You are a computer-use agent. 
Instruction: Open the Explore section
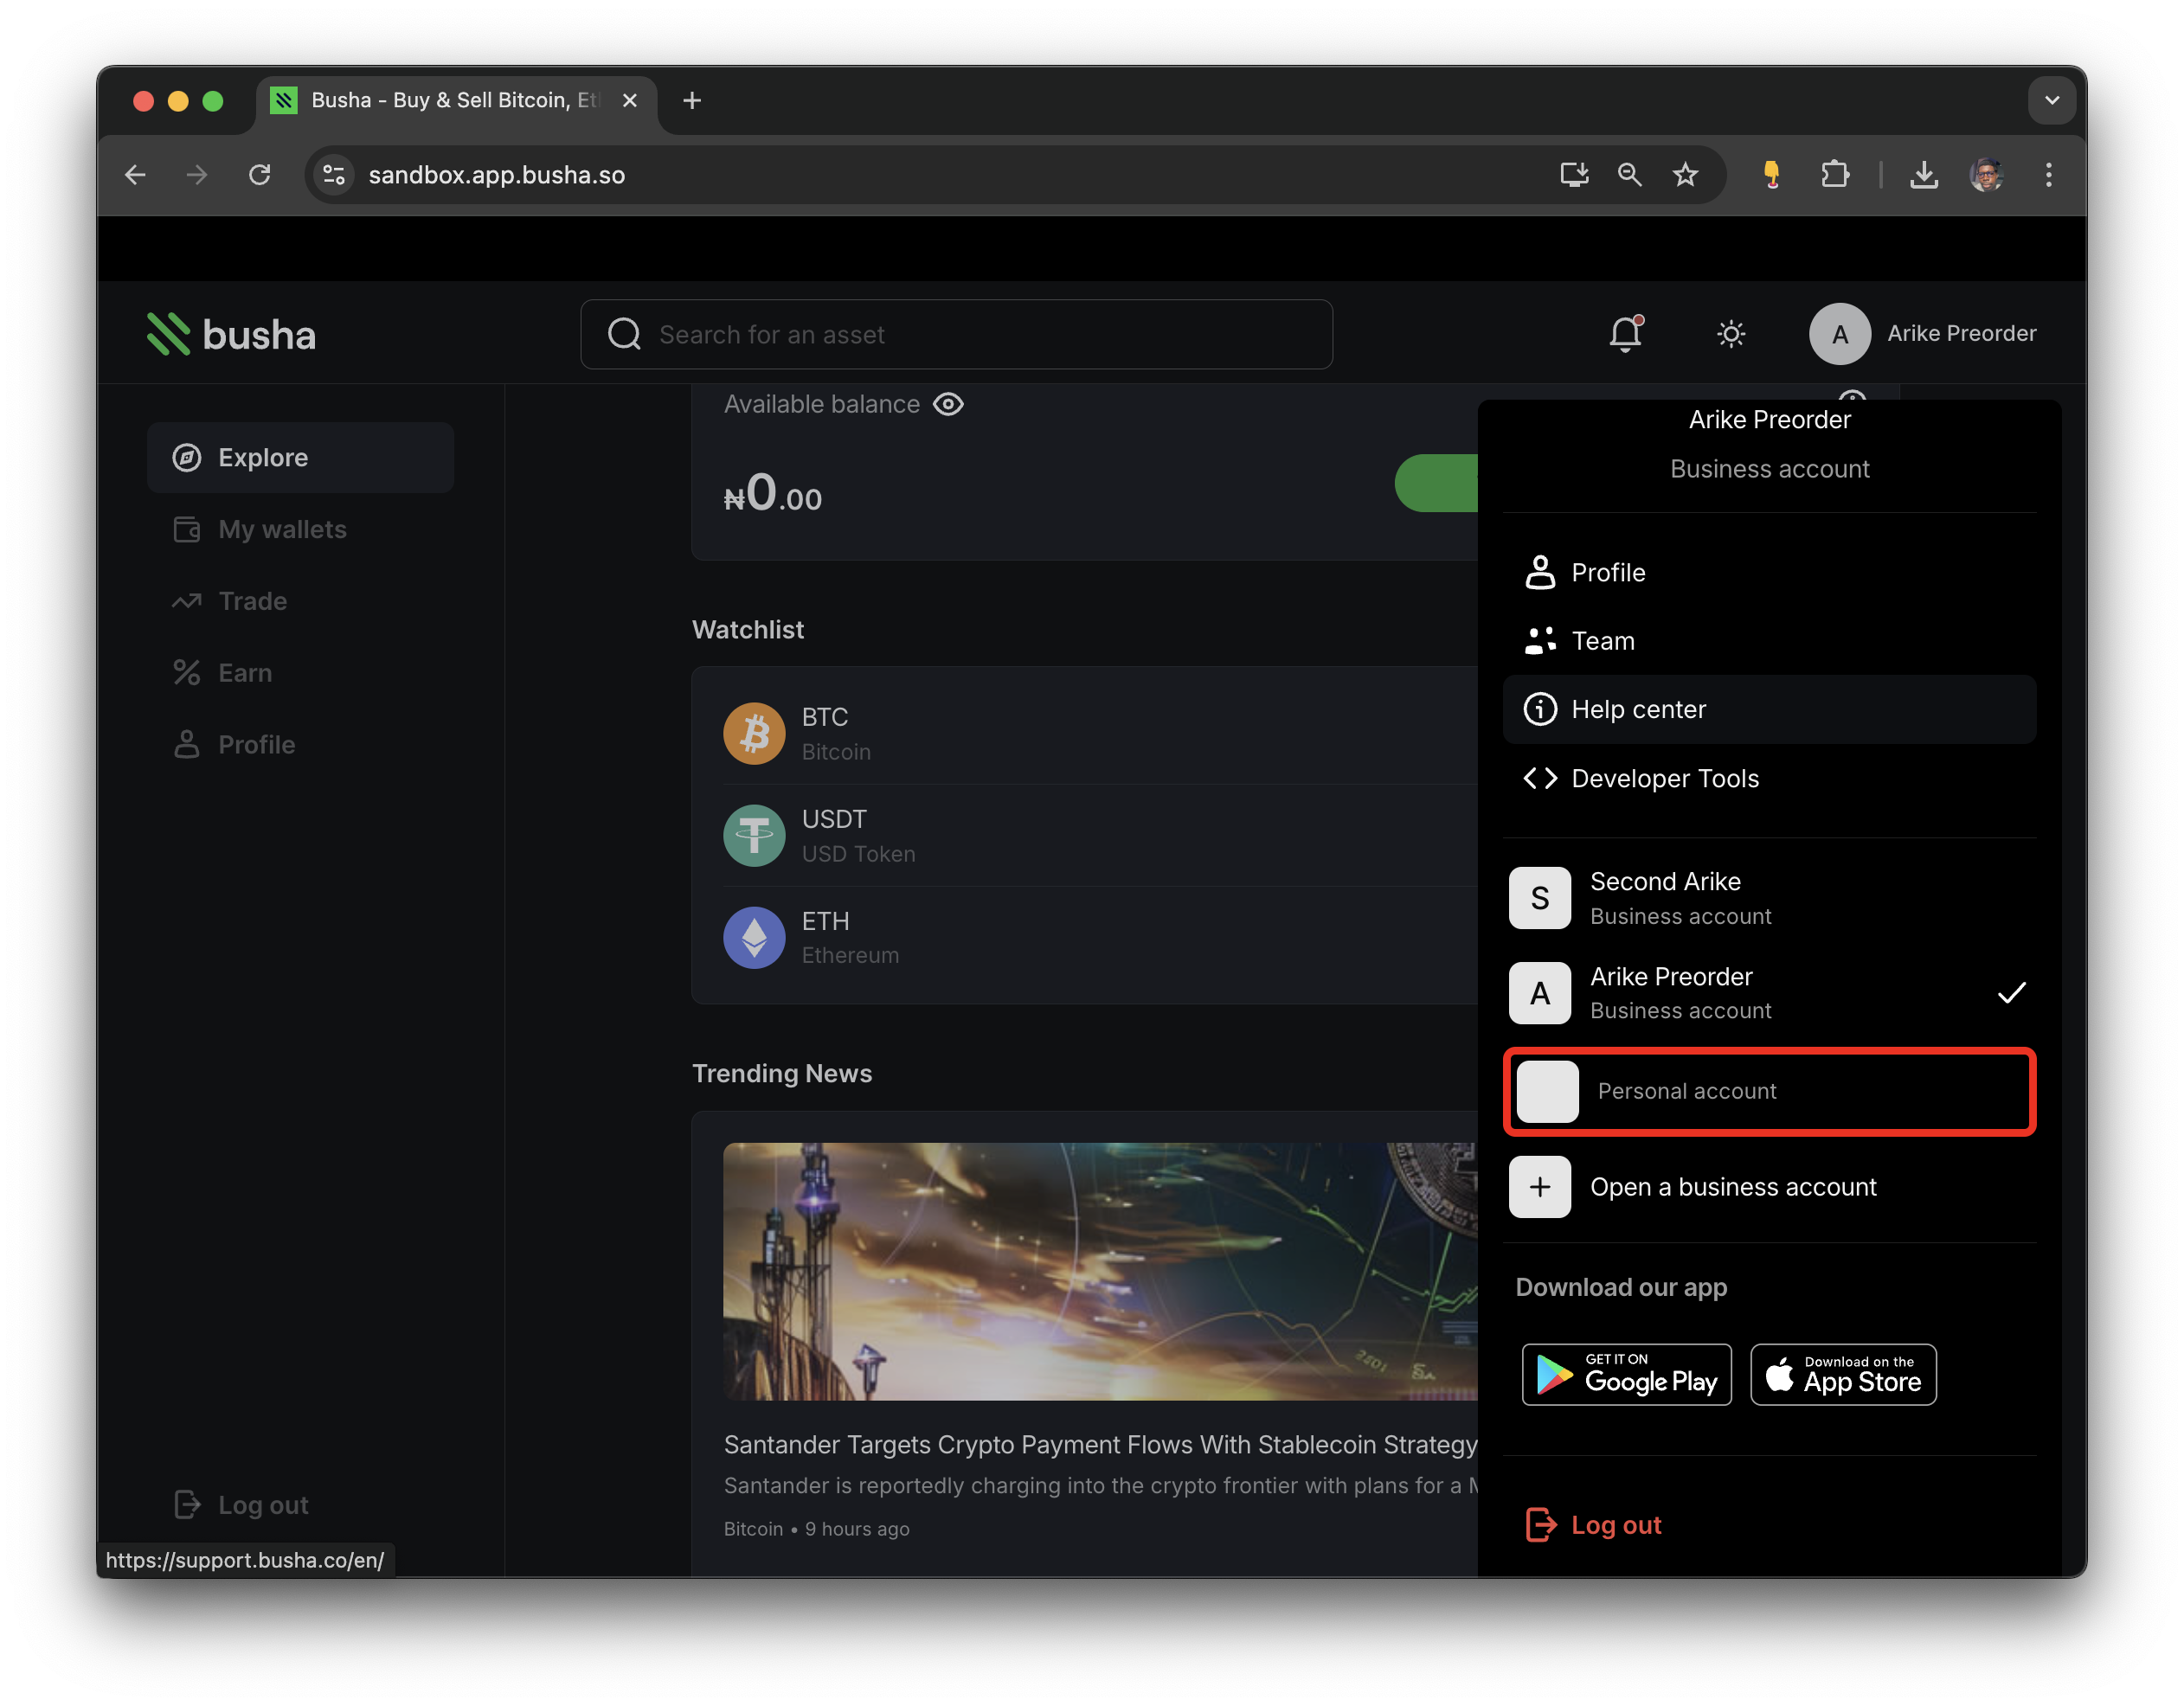click(263, 457)
